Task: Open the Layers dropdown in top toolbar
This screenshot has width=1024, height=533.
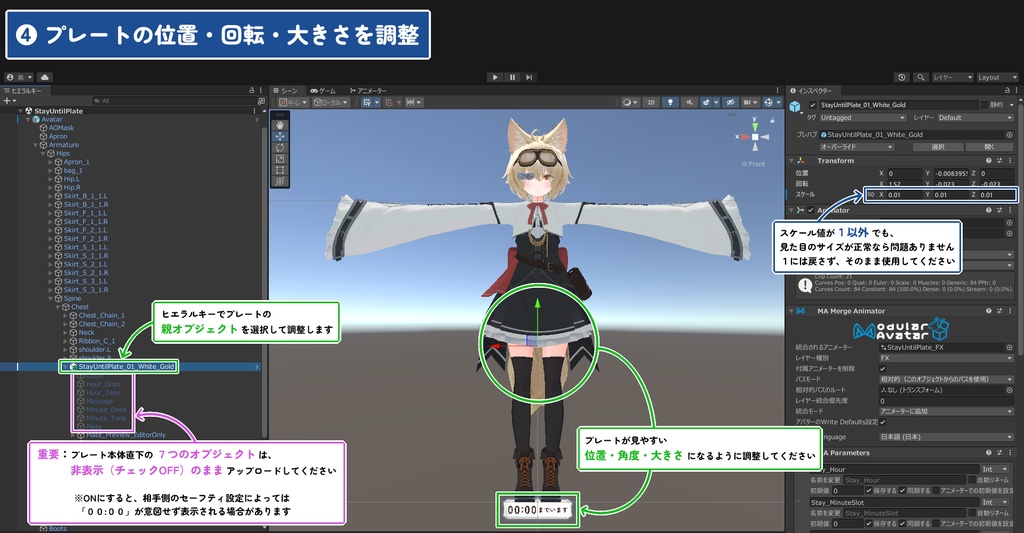Action: click(x=952, y=77)
